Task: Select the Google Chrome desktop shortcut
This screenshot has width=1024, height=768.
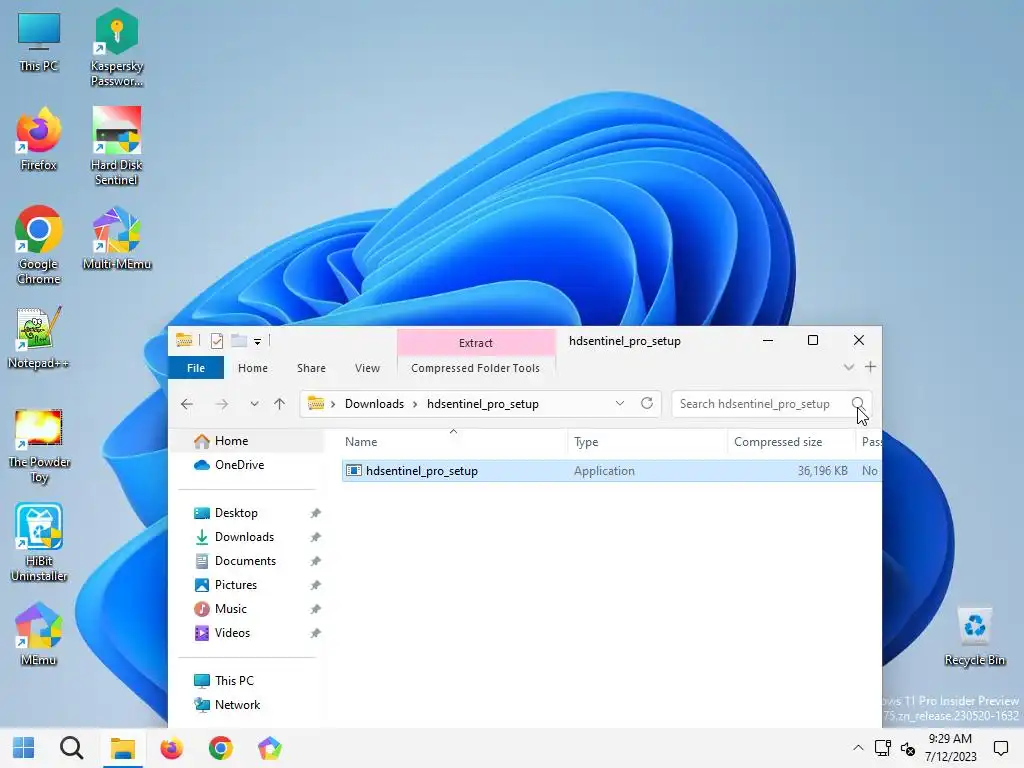Action: pos(39,246)
